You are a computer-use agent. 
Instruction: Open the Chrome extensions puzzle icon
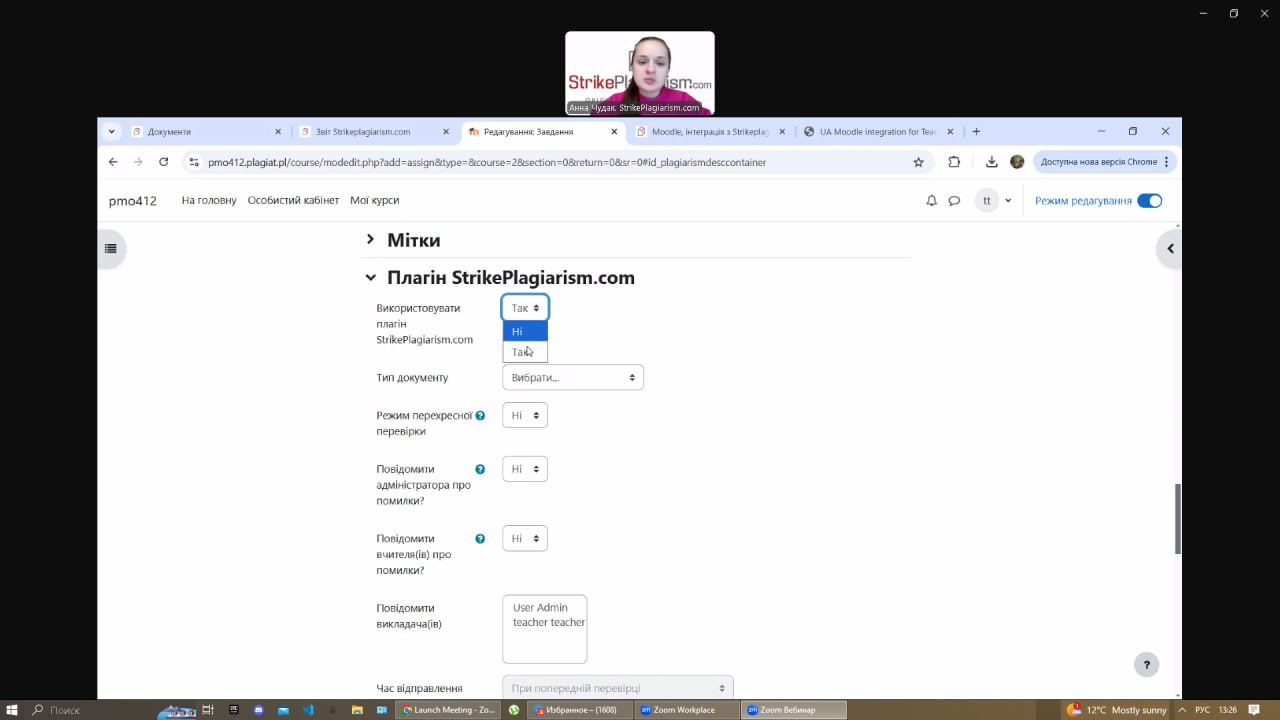pos(954,162)
